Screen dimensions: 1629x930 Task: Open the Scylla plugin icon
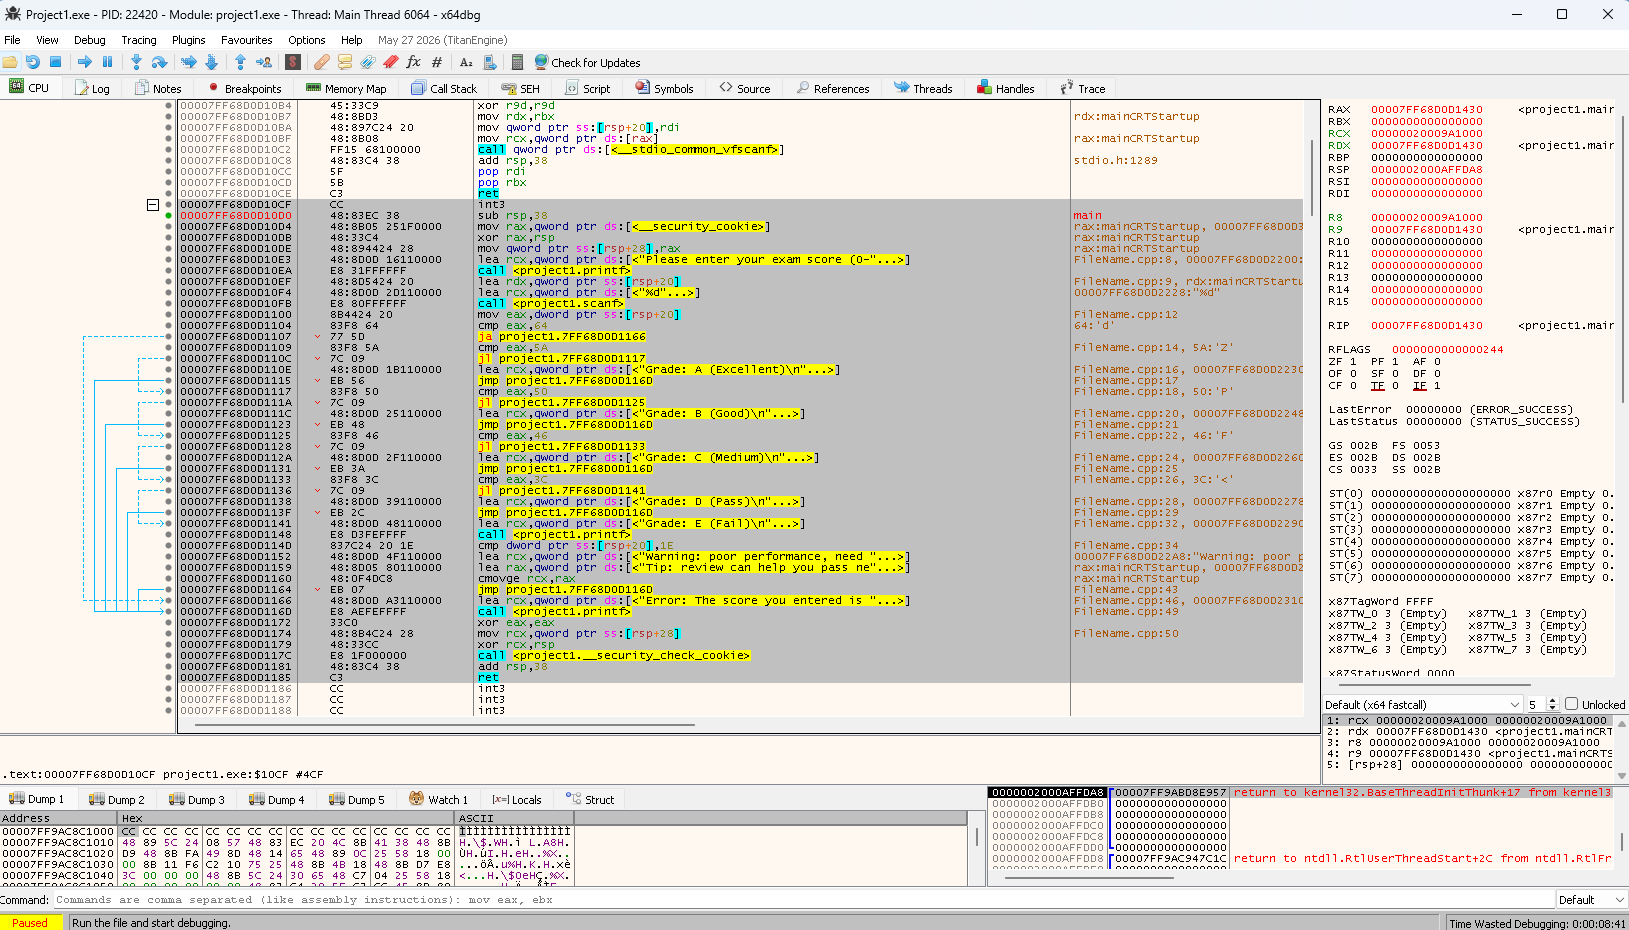(x=293, y=62)
